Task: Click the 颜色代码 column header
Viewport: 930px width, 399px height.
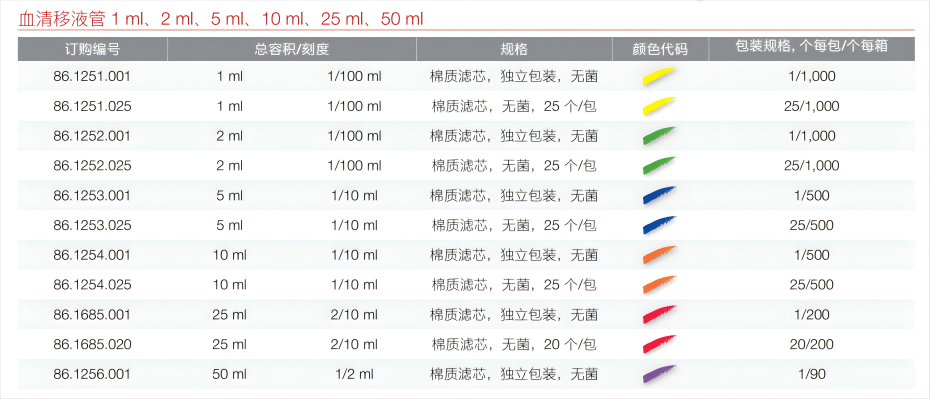Action: 660,49
